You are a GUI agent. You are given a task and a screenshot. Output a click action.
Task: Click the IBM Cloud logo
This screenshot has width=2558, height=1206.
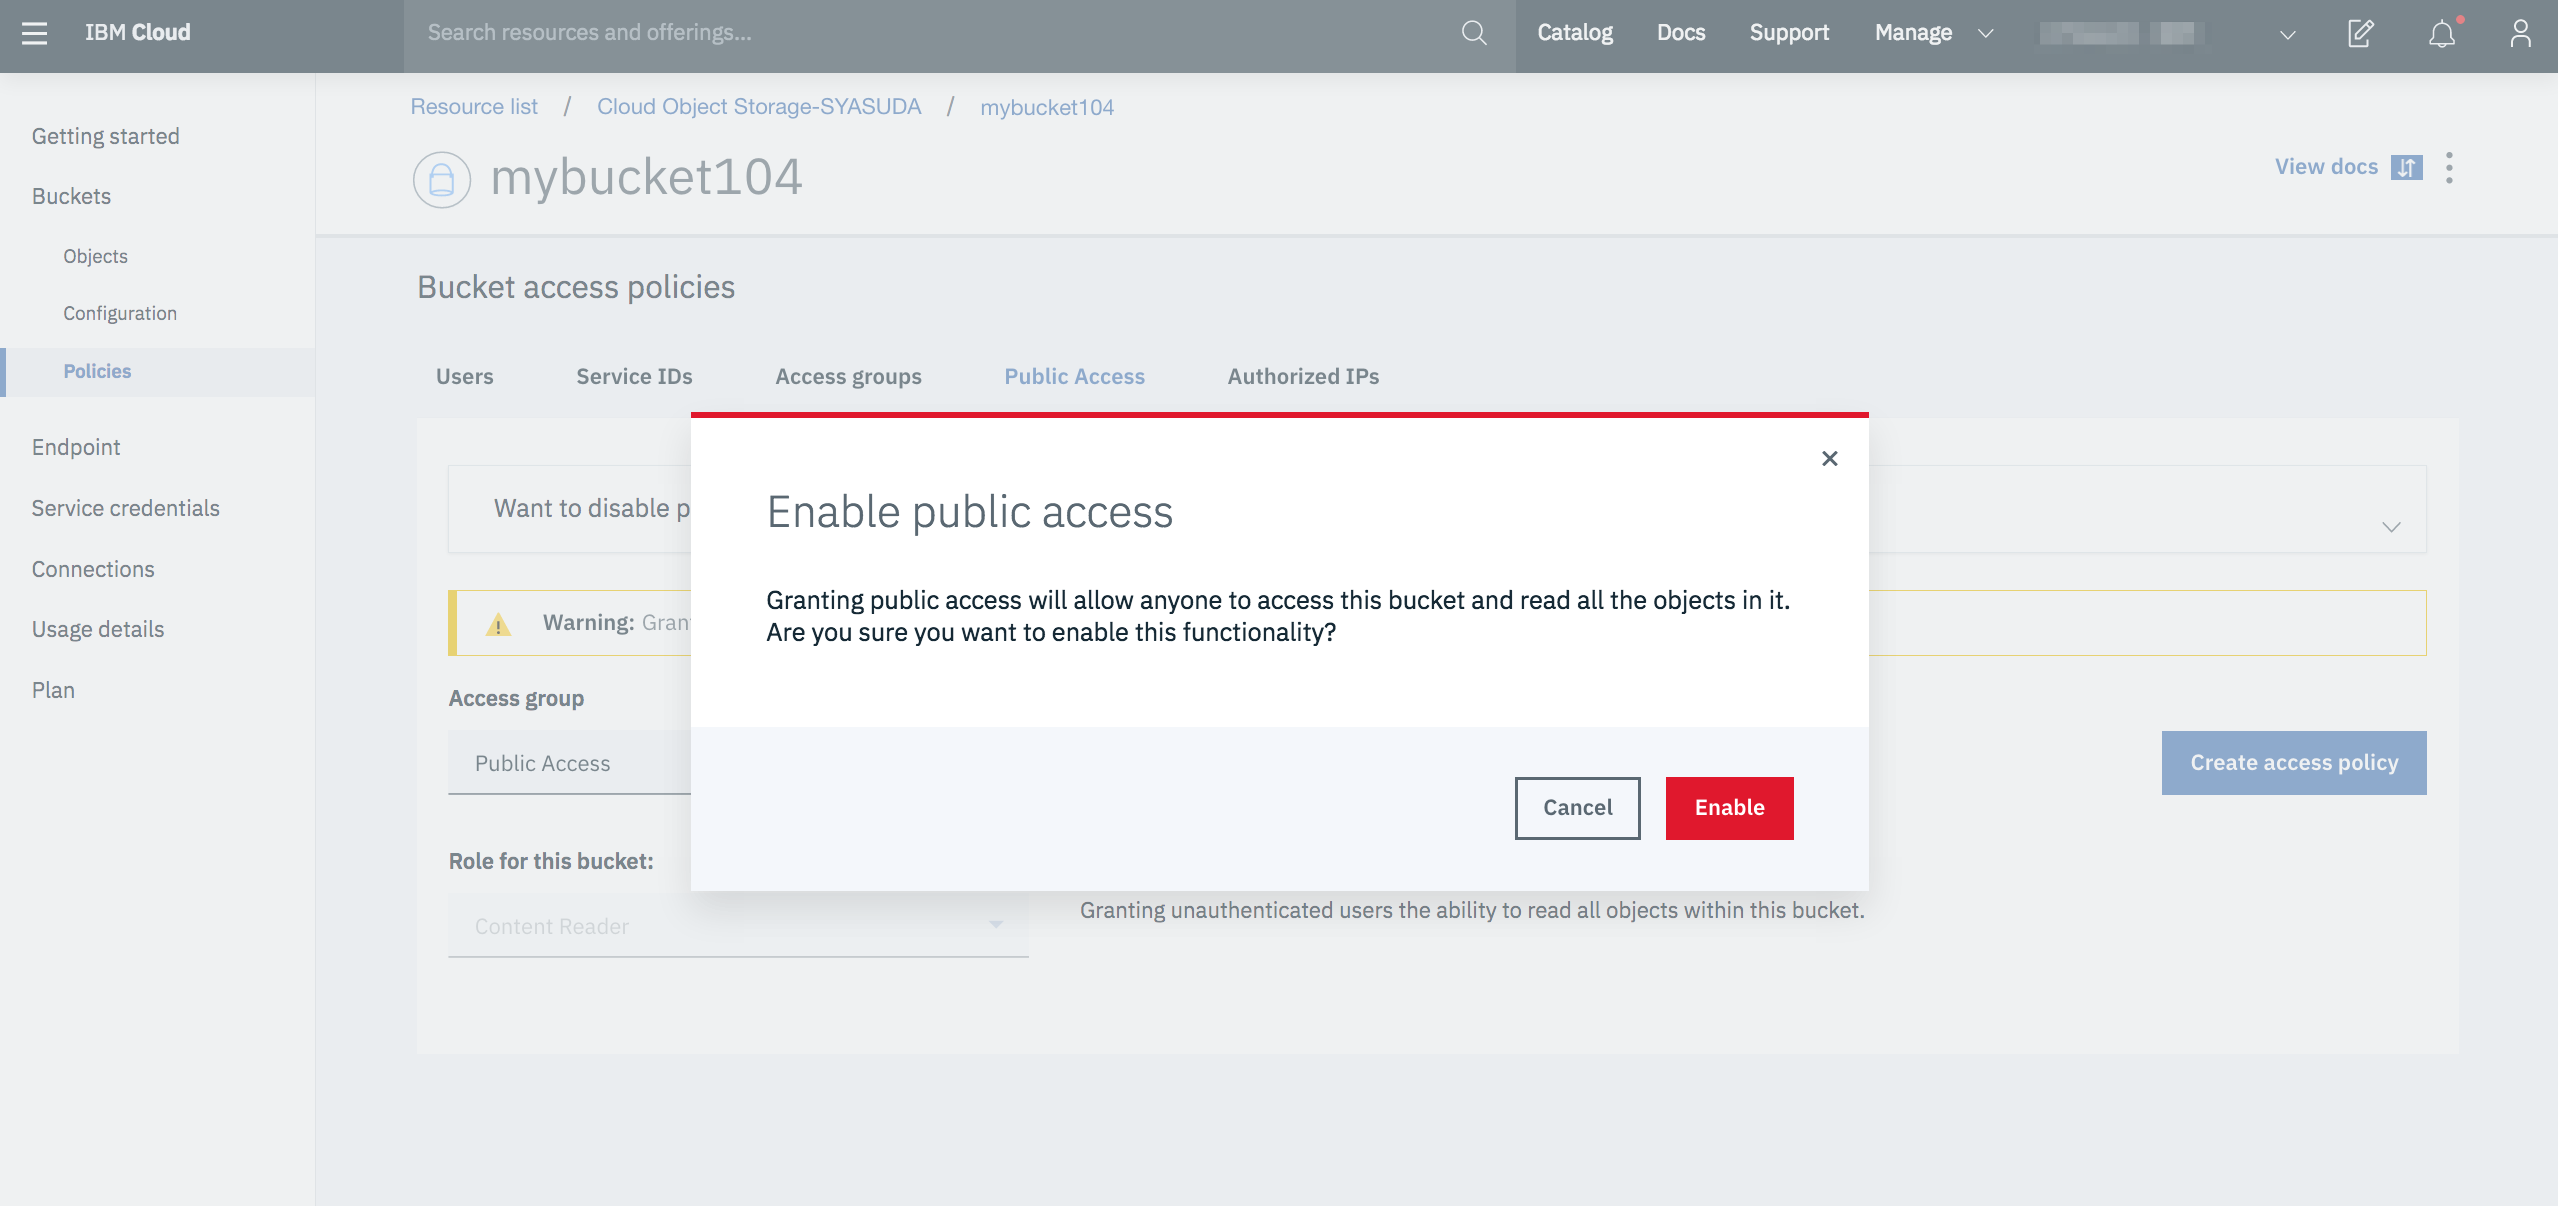pyautogui.click(x=137, y=33)
